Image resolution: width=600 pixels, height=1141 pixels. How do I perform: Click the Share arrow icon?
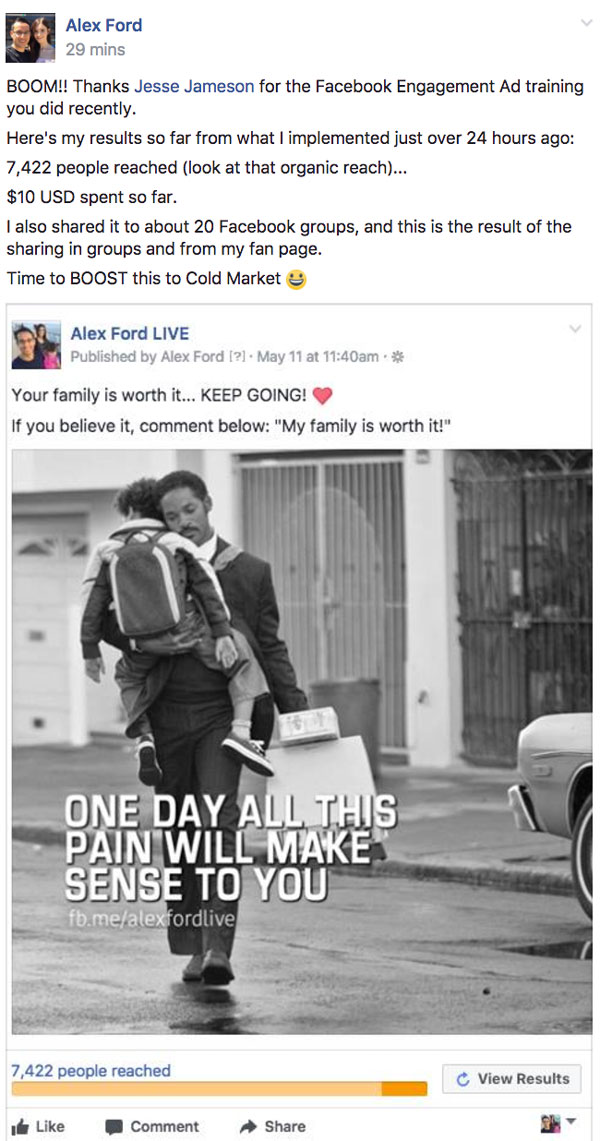pyautogui.click(x=249, y=1126)
